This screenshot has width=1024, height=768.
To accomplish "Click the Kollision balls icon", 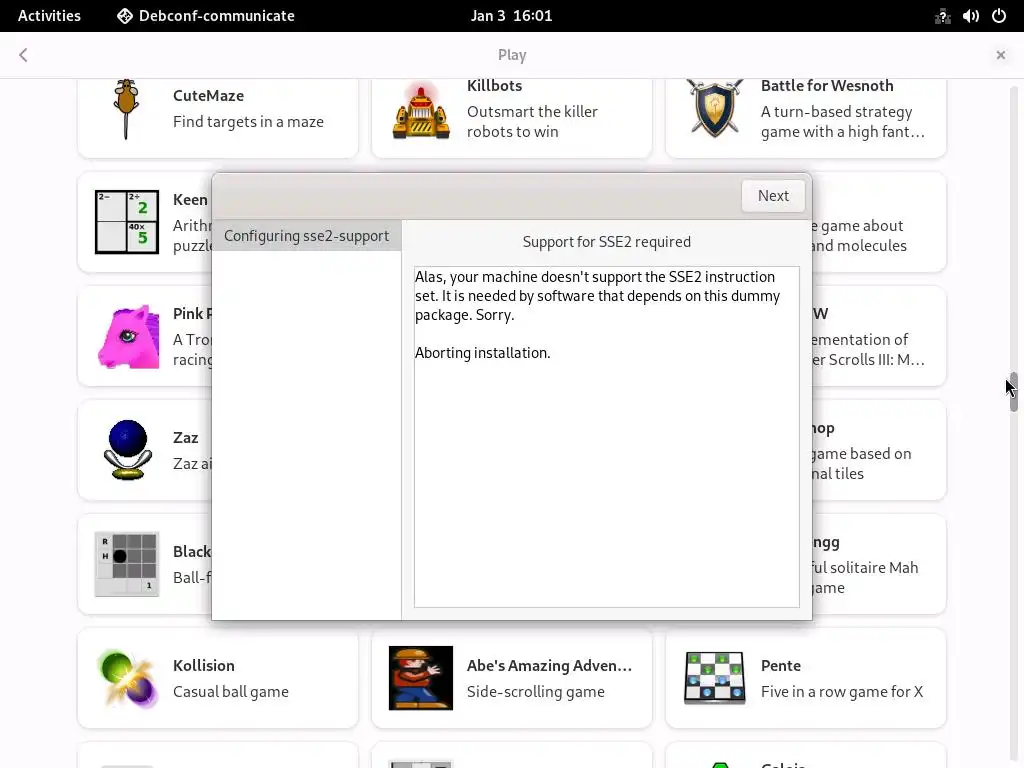I will pyautogui.click(x=127, y=679).
